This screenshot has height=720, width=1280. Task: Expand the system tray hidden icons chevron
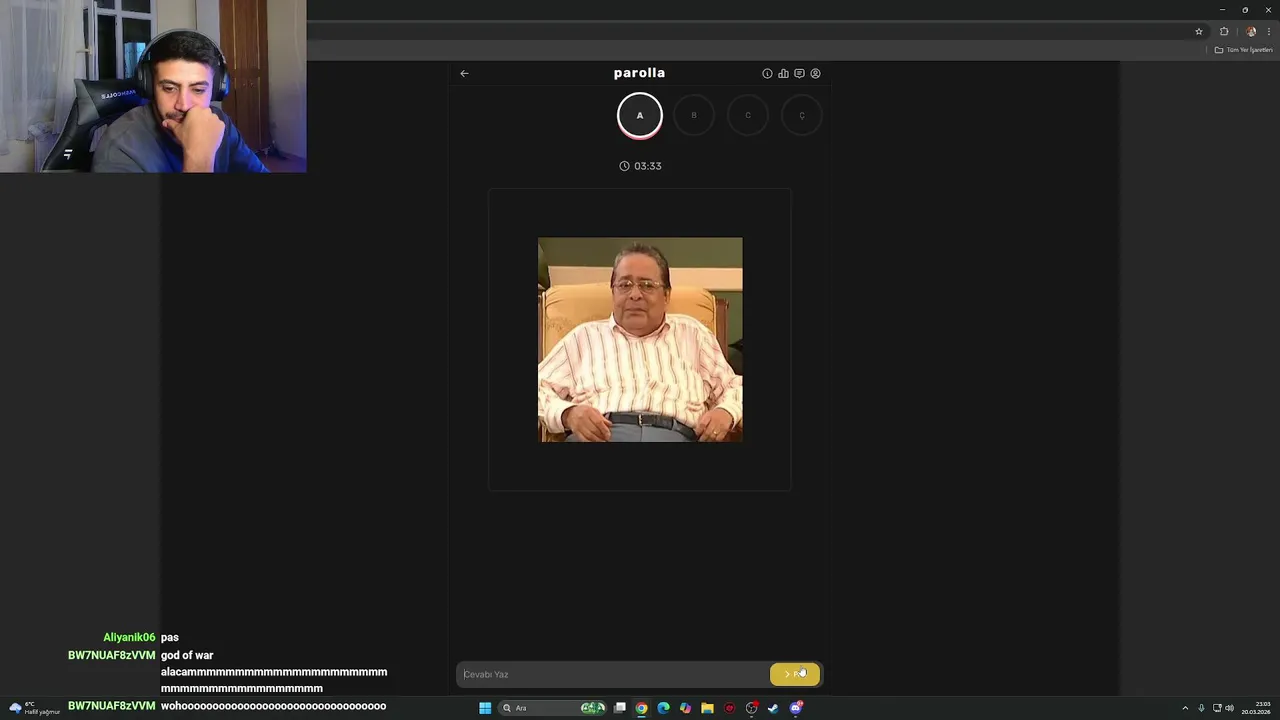1185,708
